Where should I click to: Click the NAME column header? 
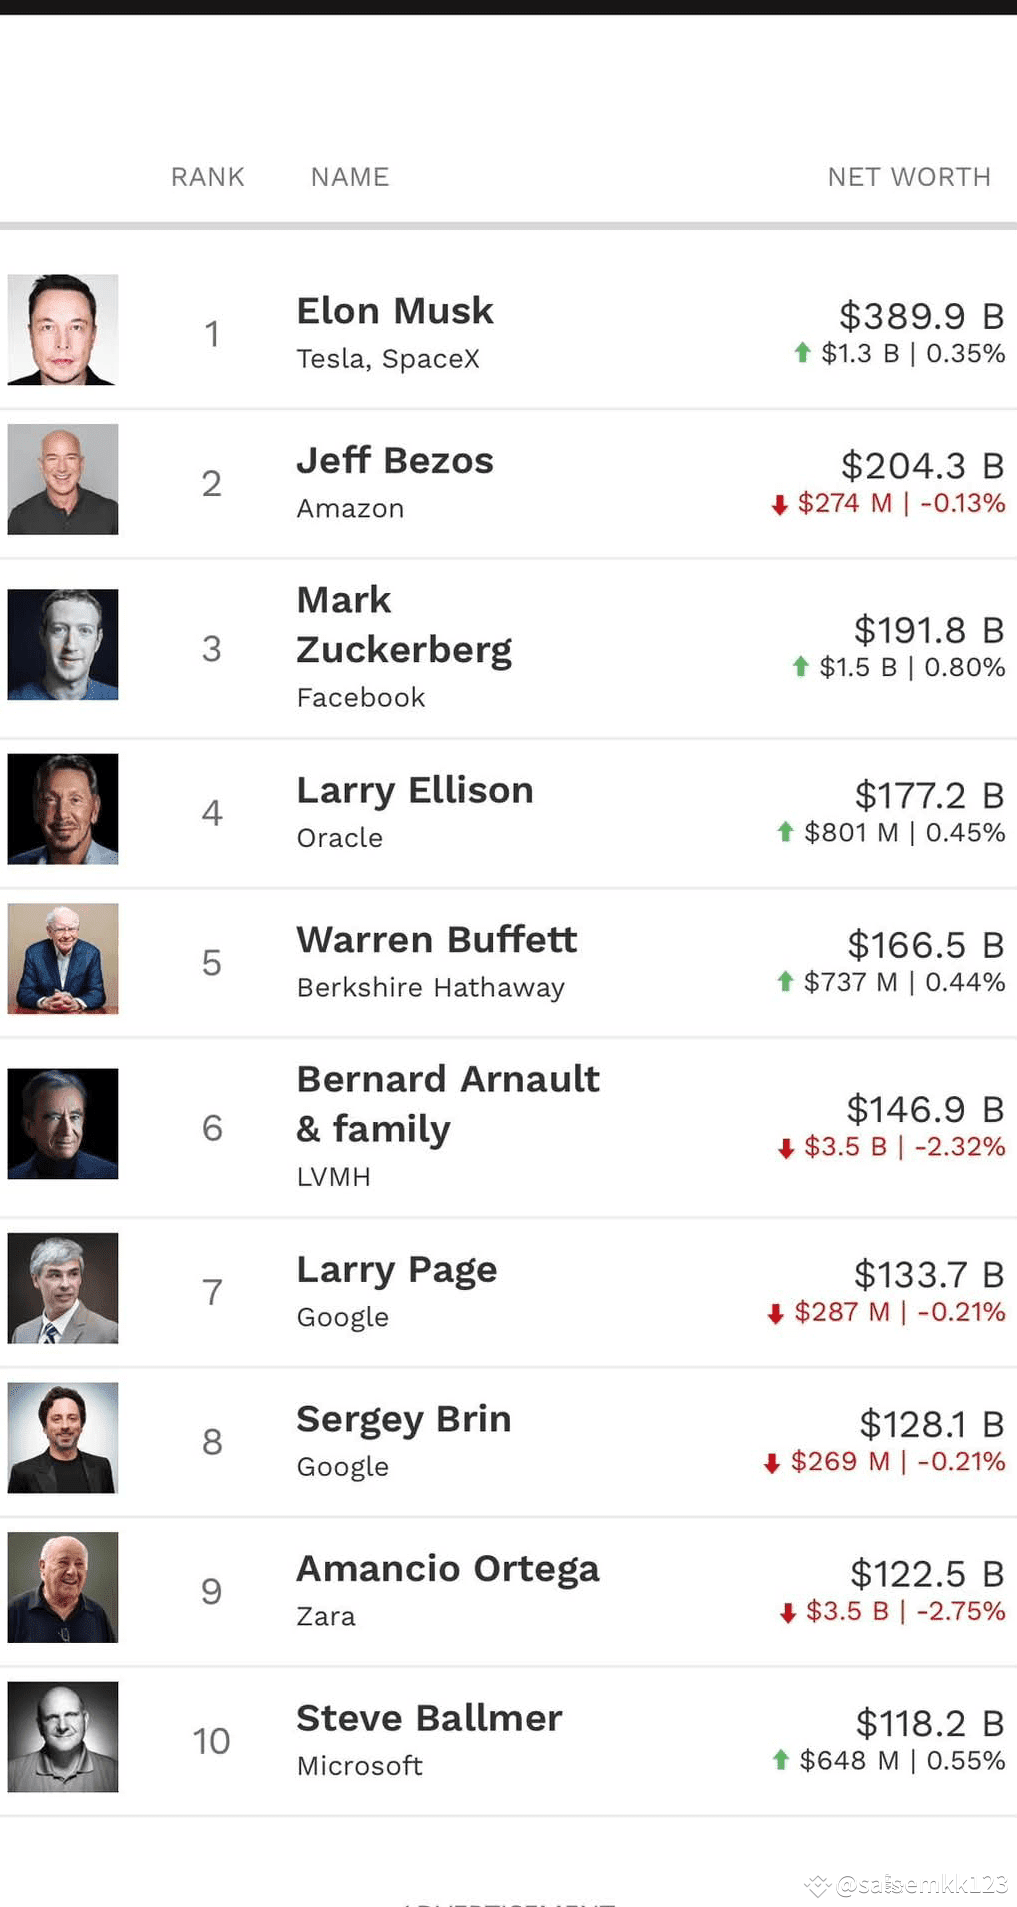coord(350,177)
